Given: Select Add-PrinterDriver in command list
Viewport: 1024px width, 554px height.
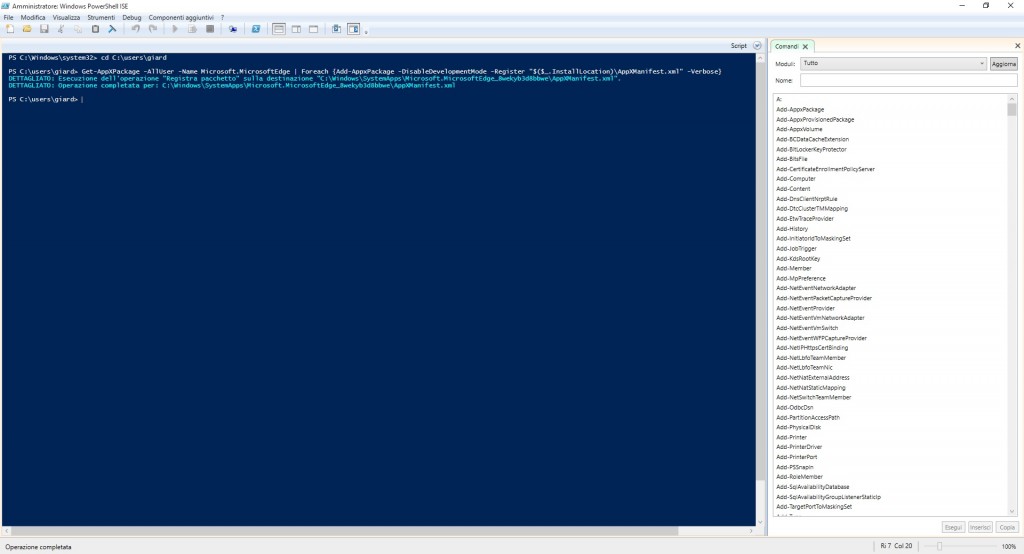Looking at the screenshot, I should tap(799, 447).
